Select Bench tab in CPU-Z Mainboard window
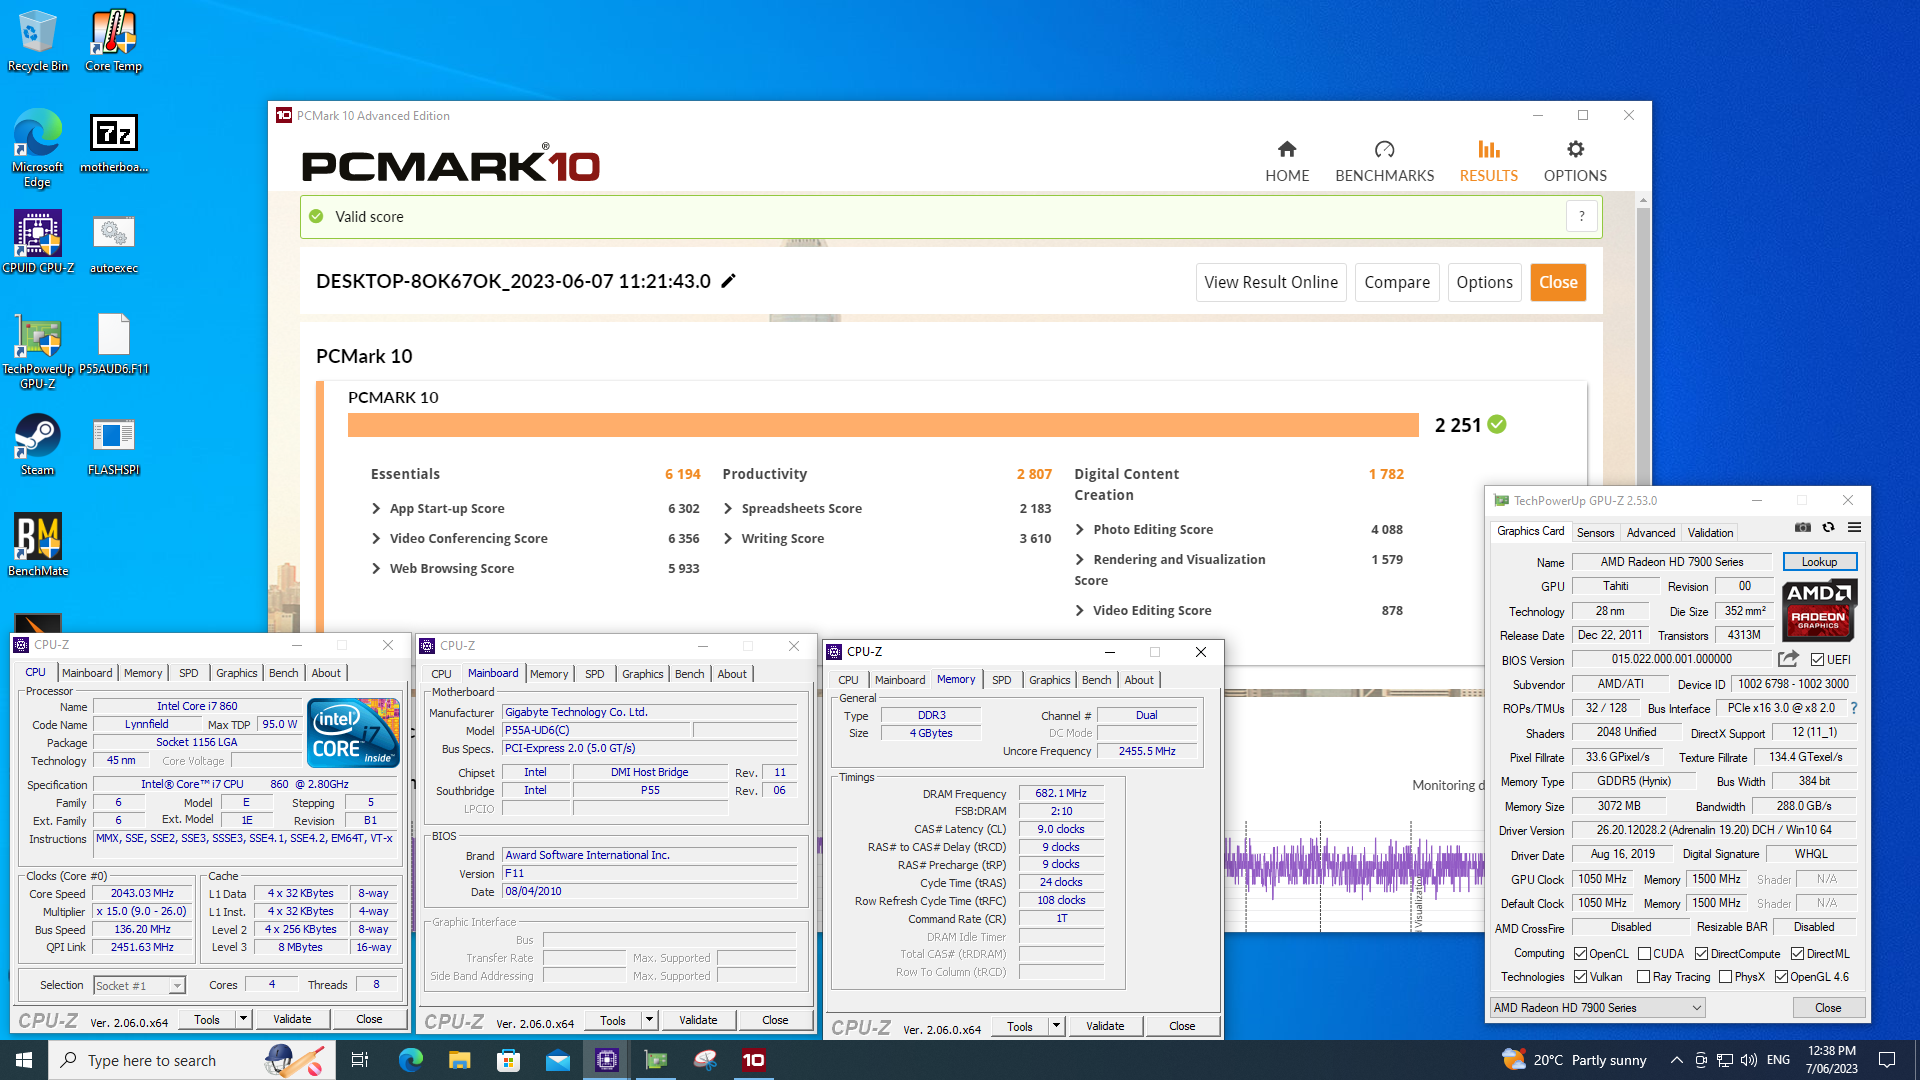The width and height of the screenshot is (1920, 1080). pyautogui.click(x=689, y=674)
